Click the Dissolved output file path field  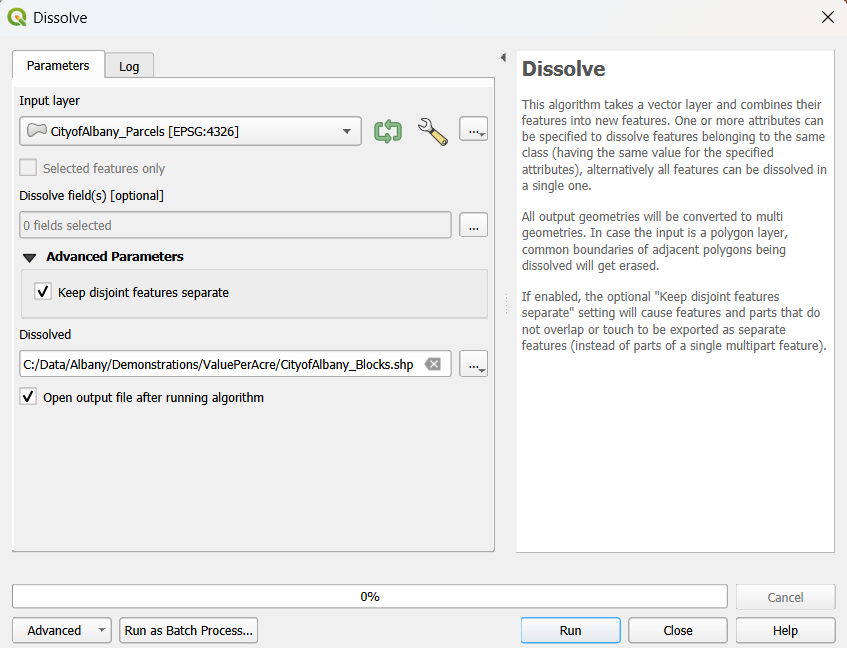[220, 365]
